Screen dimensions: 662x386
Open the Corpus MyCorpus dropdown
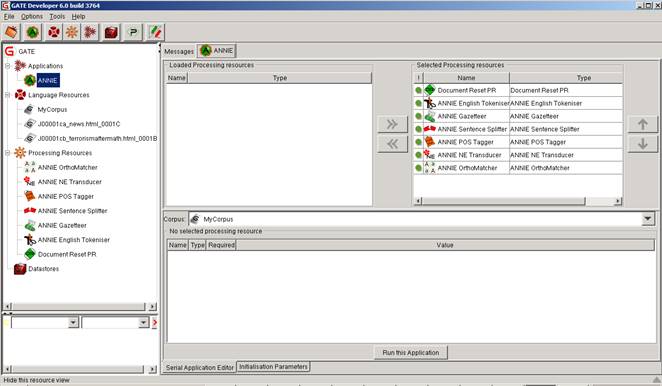pyautogui.click(x=648, y=219)
